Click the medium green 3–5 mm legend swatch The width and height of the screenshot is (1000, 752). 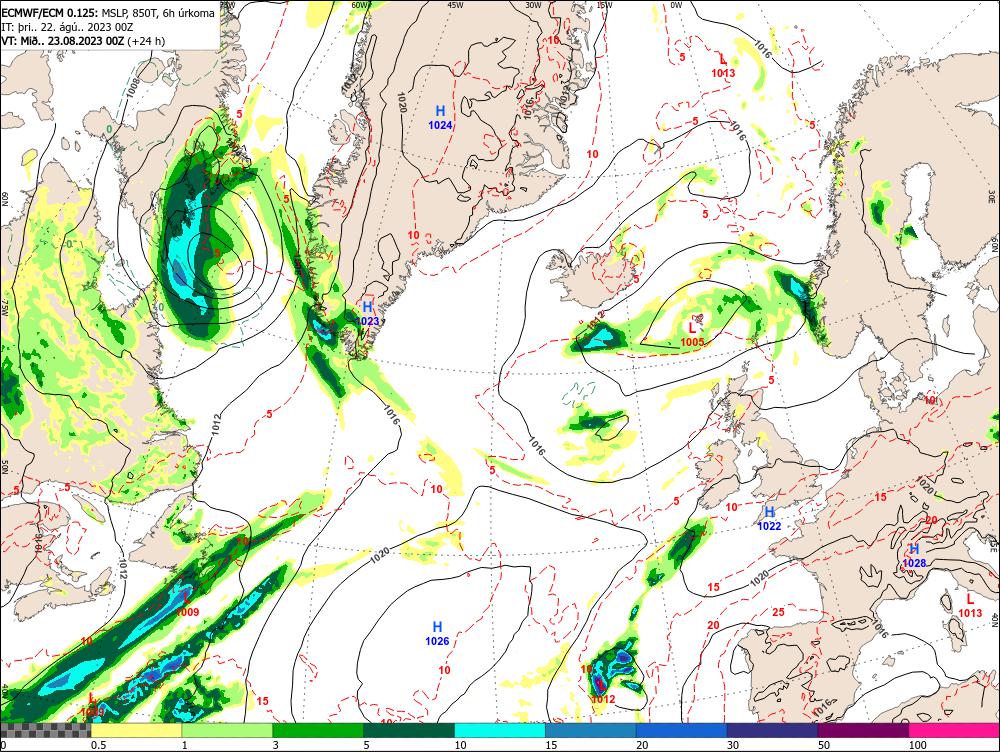[318, 730]
